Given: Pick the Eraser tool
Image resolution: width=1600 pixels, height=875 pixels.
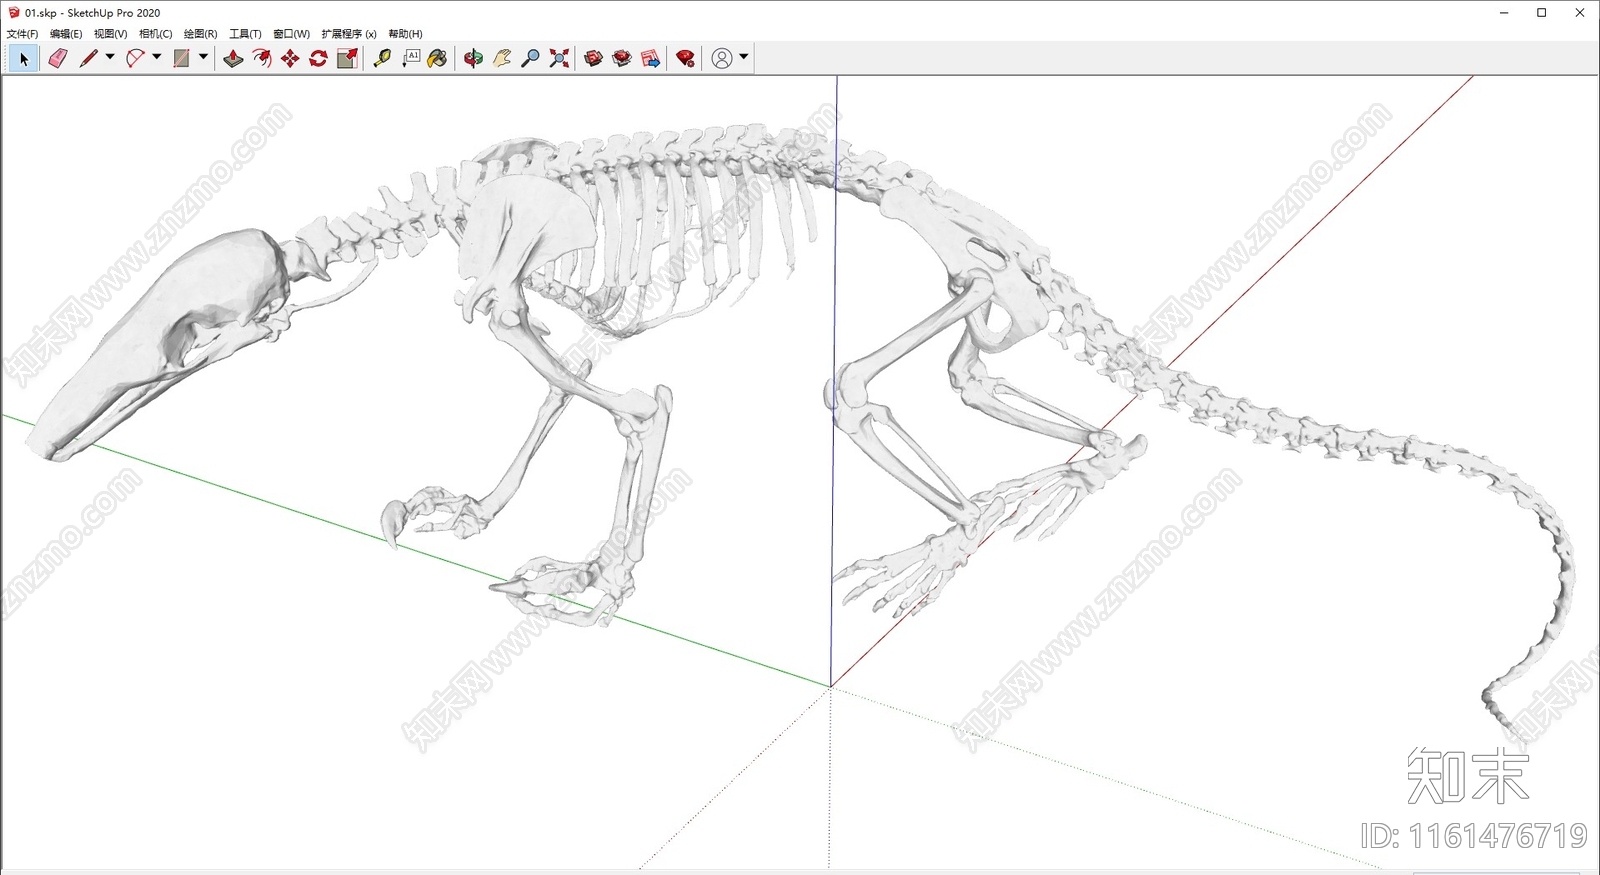Looking at the screenshot, I should coord(58,59).
